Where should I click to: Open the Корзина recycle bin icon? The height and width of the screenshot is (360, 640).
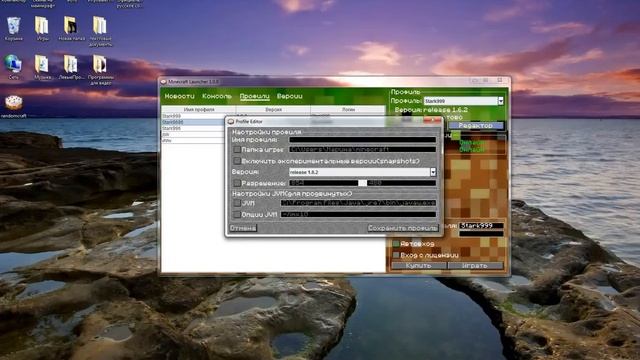tap(13, 28)
